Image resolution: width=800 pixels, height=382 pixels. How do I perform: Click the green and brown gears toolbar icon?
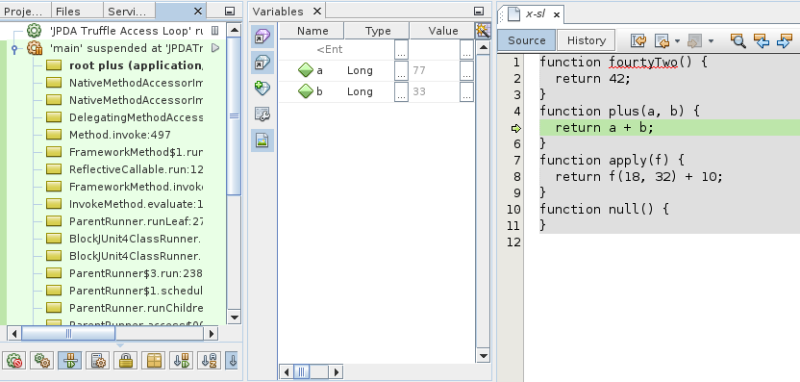click(x=41, y=361)
